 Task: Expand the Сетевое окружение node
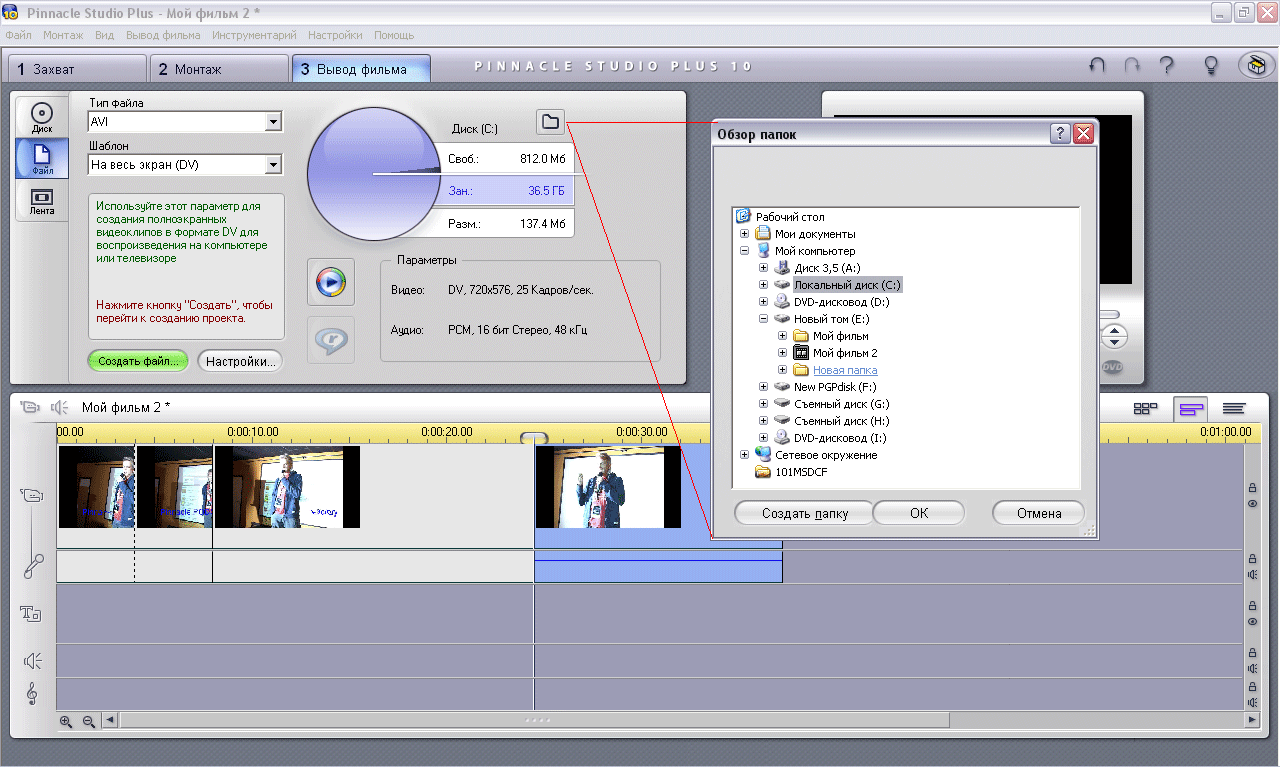745,455
